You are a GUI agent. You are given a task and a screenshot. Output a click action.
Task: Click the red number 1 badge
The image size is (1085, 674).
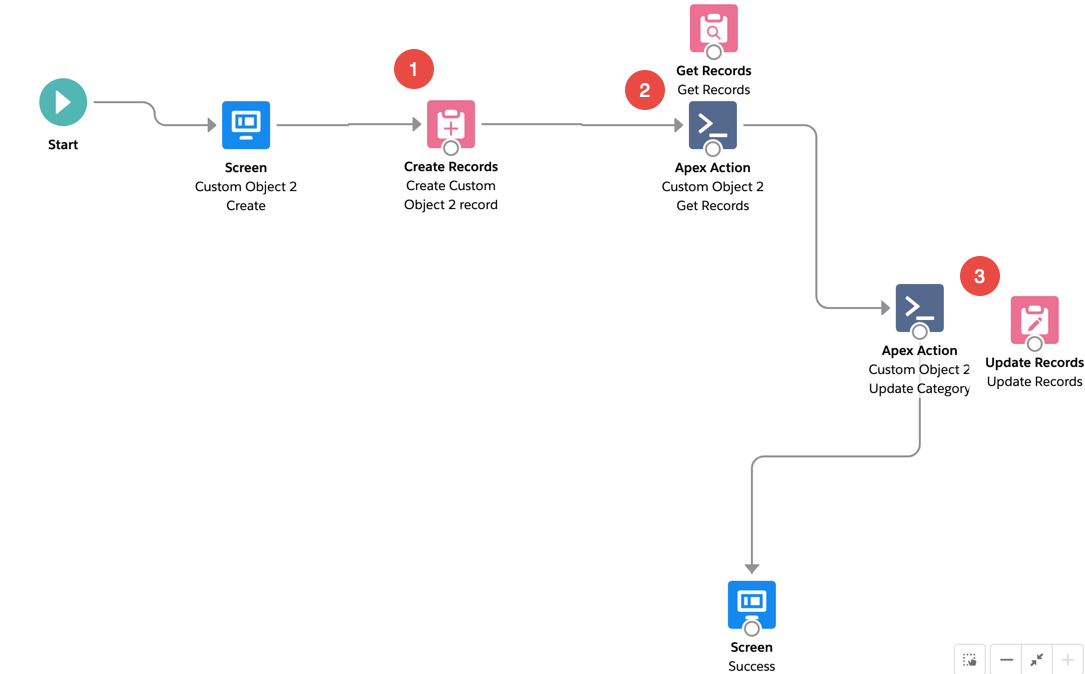pos(413,70)
